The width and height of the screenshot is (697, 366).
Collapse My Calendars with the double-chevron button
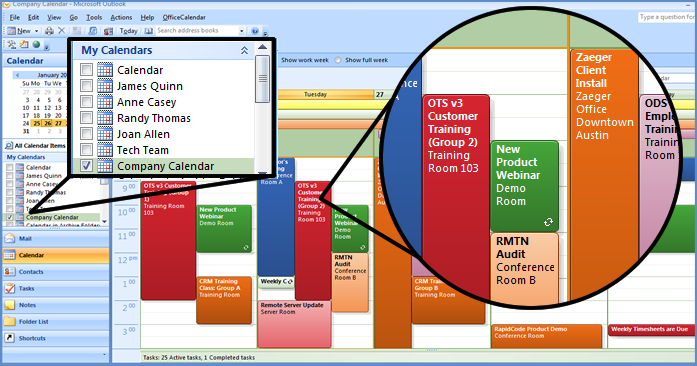click(244, 50)
